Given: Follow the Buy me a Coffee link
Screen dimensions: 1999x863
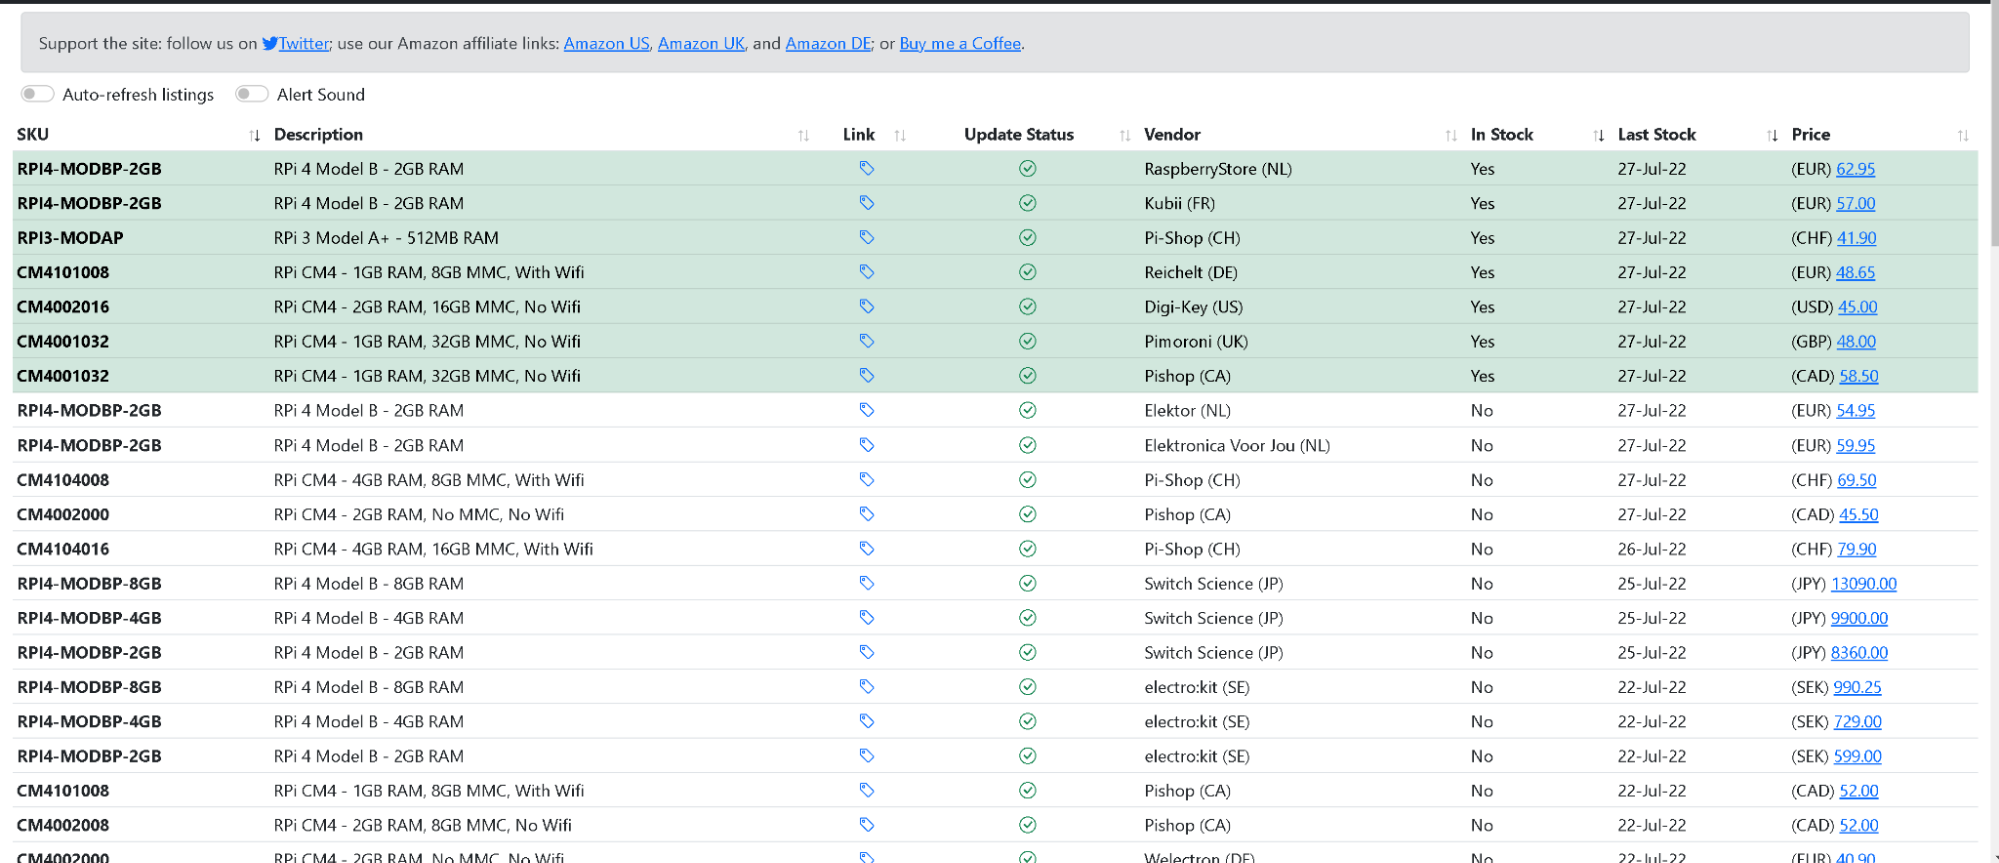Looking at the screenshot, I should click(x=960, y=44).
